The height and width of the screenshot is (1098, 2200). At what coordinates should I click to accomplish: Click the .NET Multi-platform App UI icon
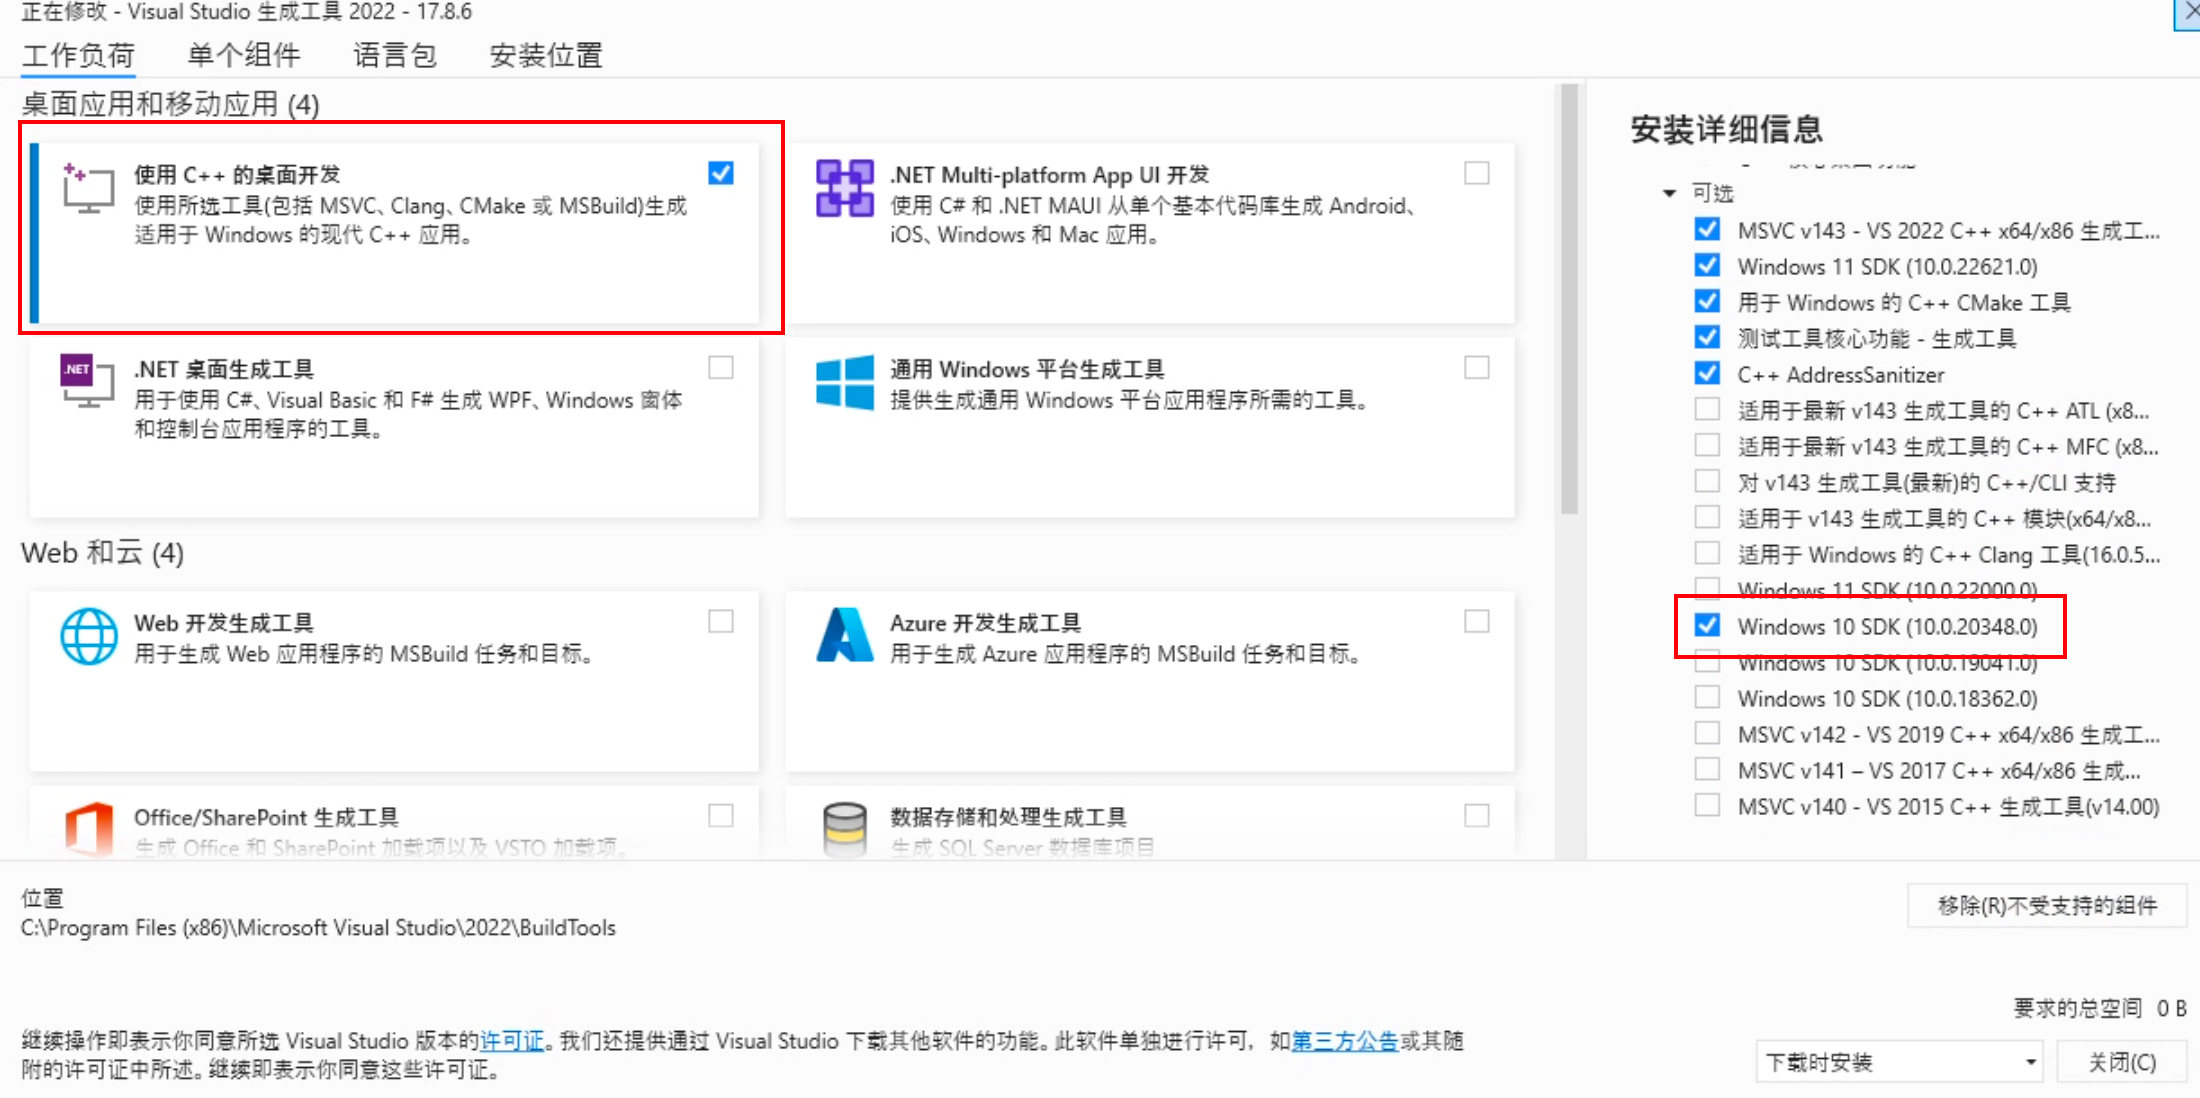(844, 188)
